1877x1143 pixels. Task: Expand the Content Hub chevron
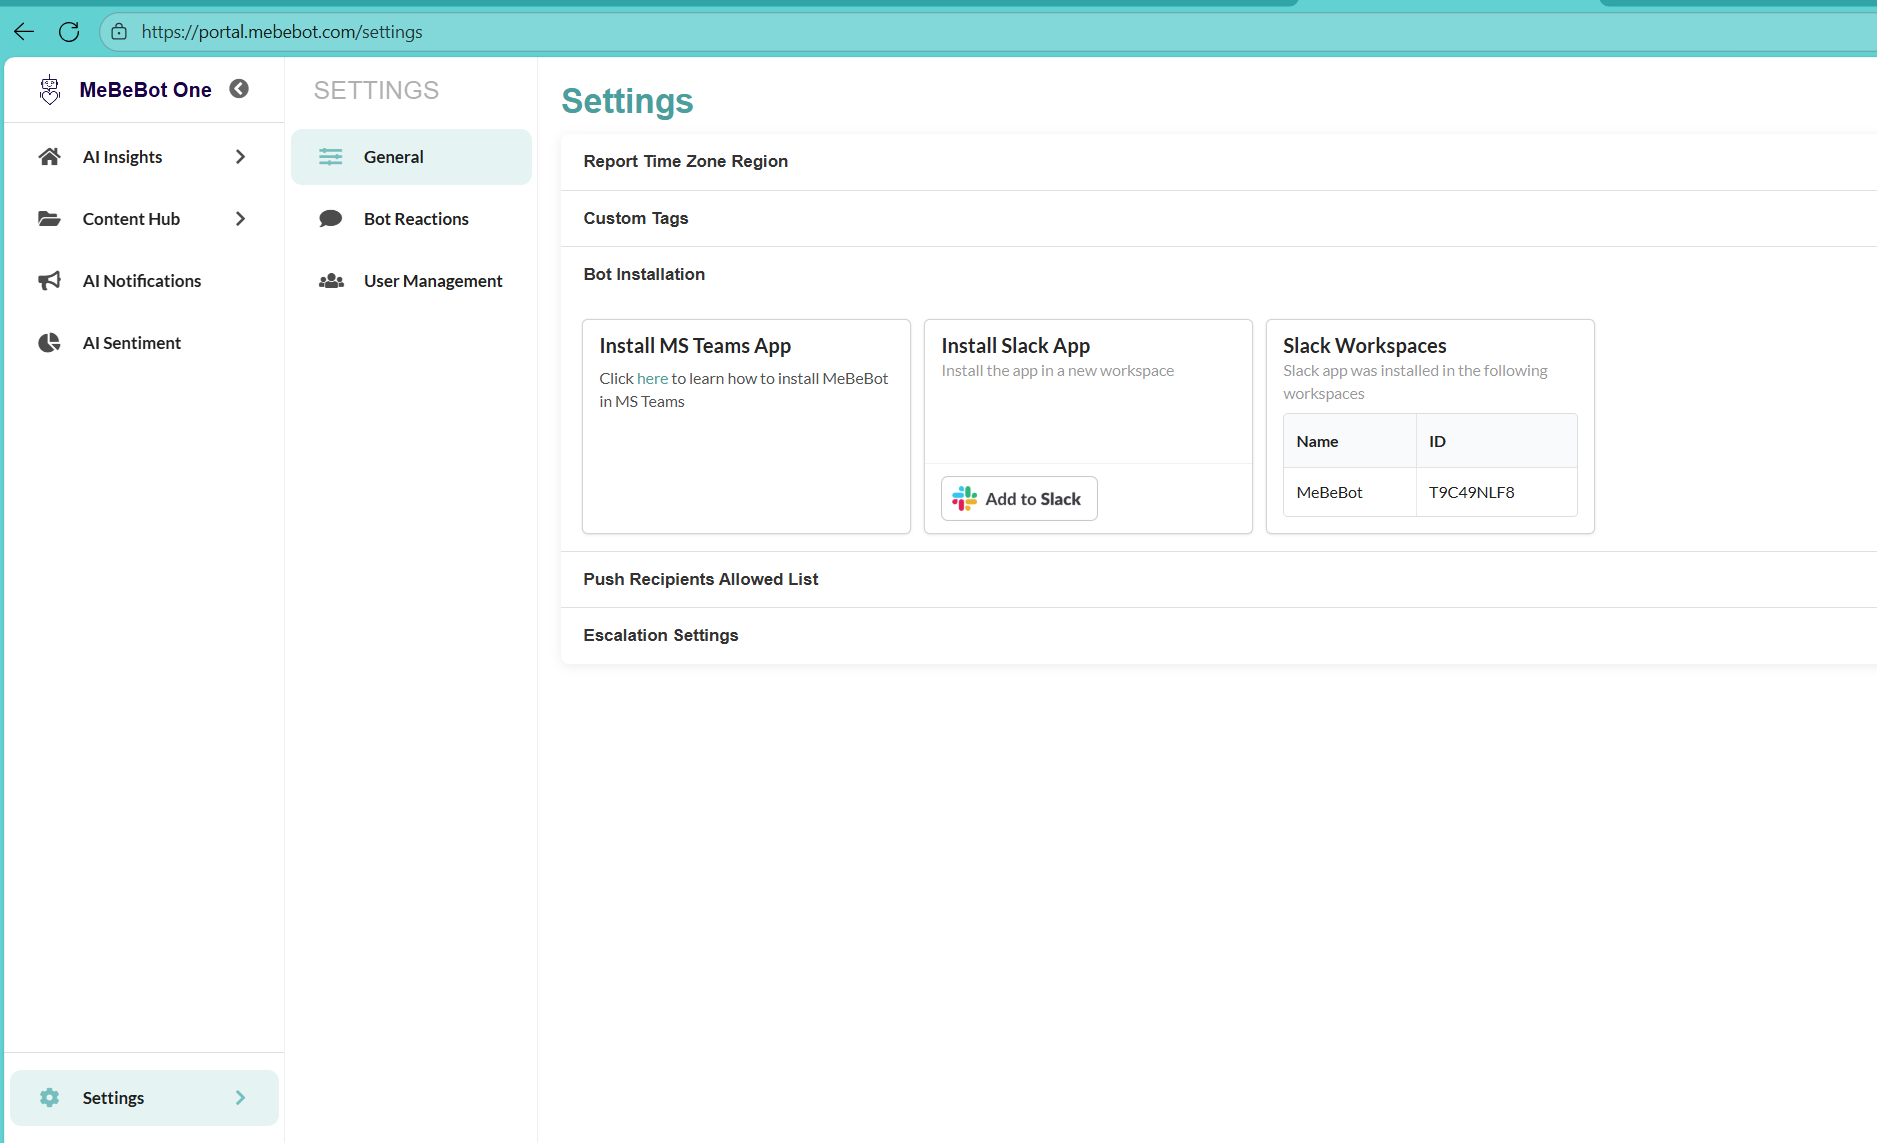click(x=240, y=219)
